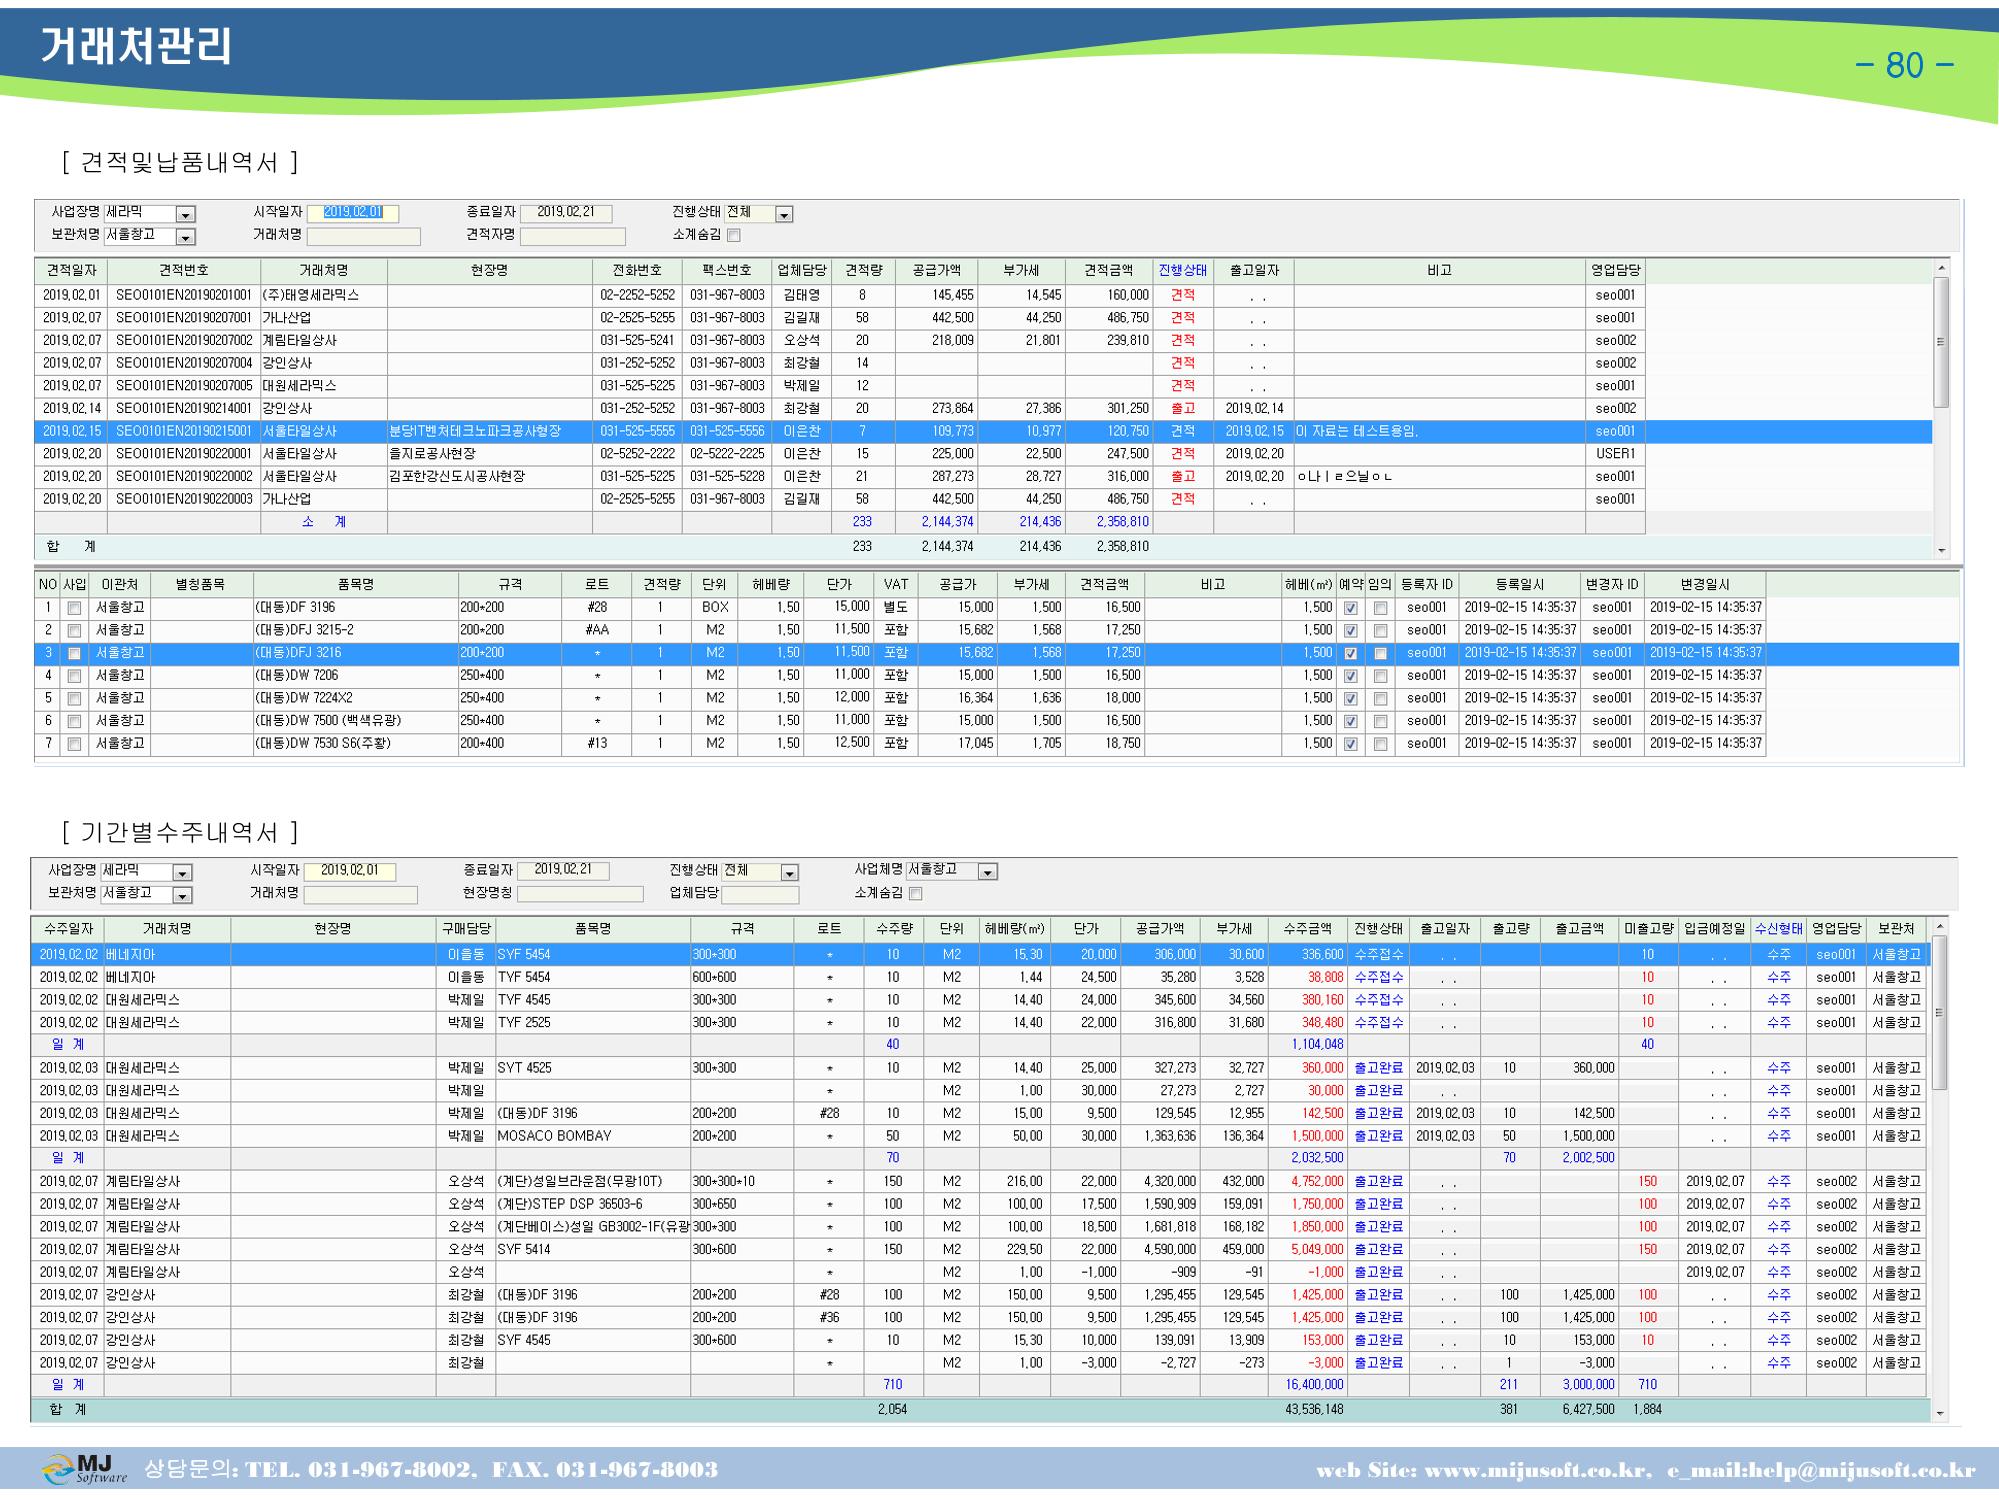
Task: Click the 견적자명 input field
Action: (573, 236)
